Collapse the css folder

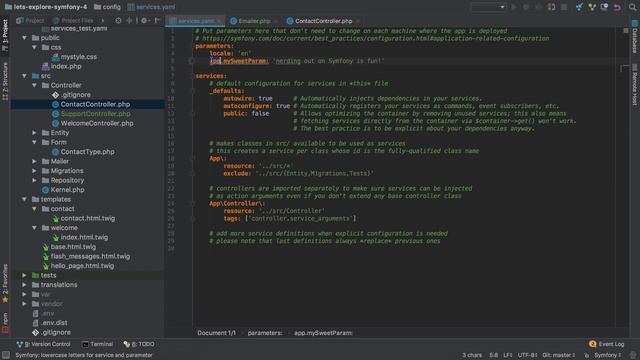click(x=35, y=47)
